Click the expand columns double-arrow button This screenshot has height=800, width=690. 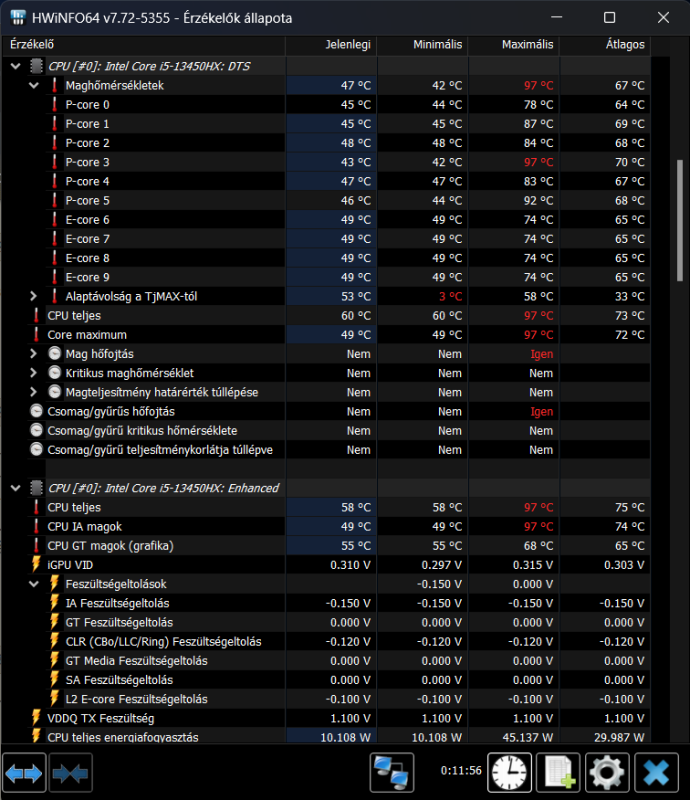(24, 773)
